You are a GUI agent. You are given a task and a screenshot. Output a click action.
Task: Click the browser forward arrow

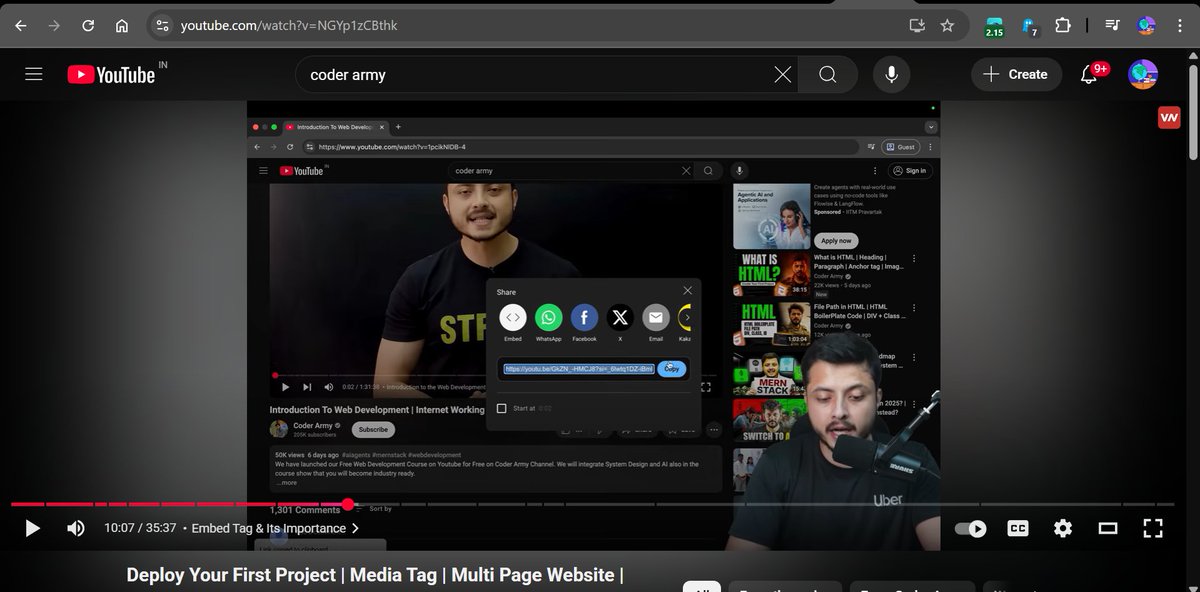(54, 26)
